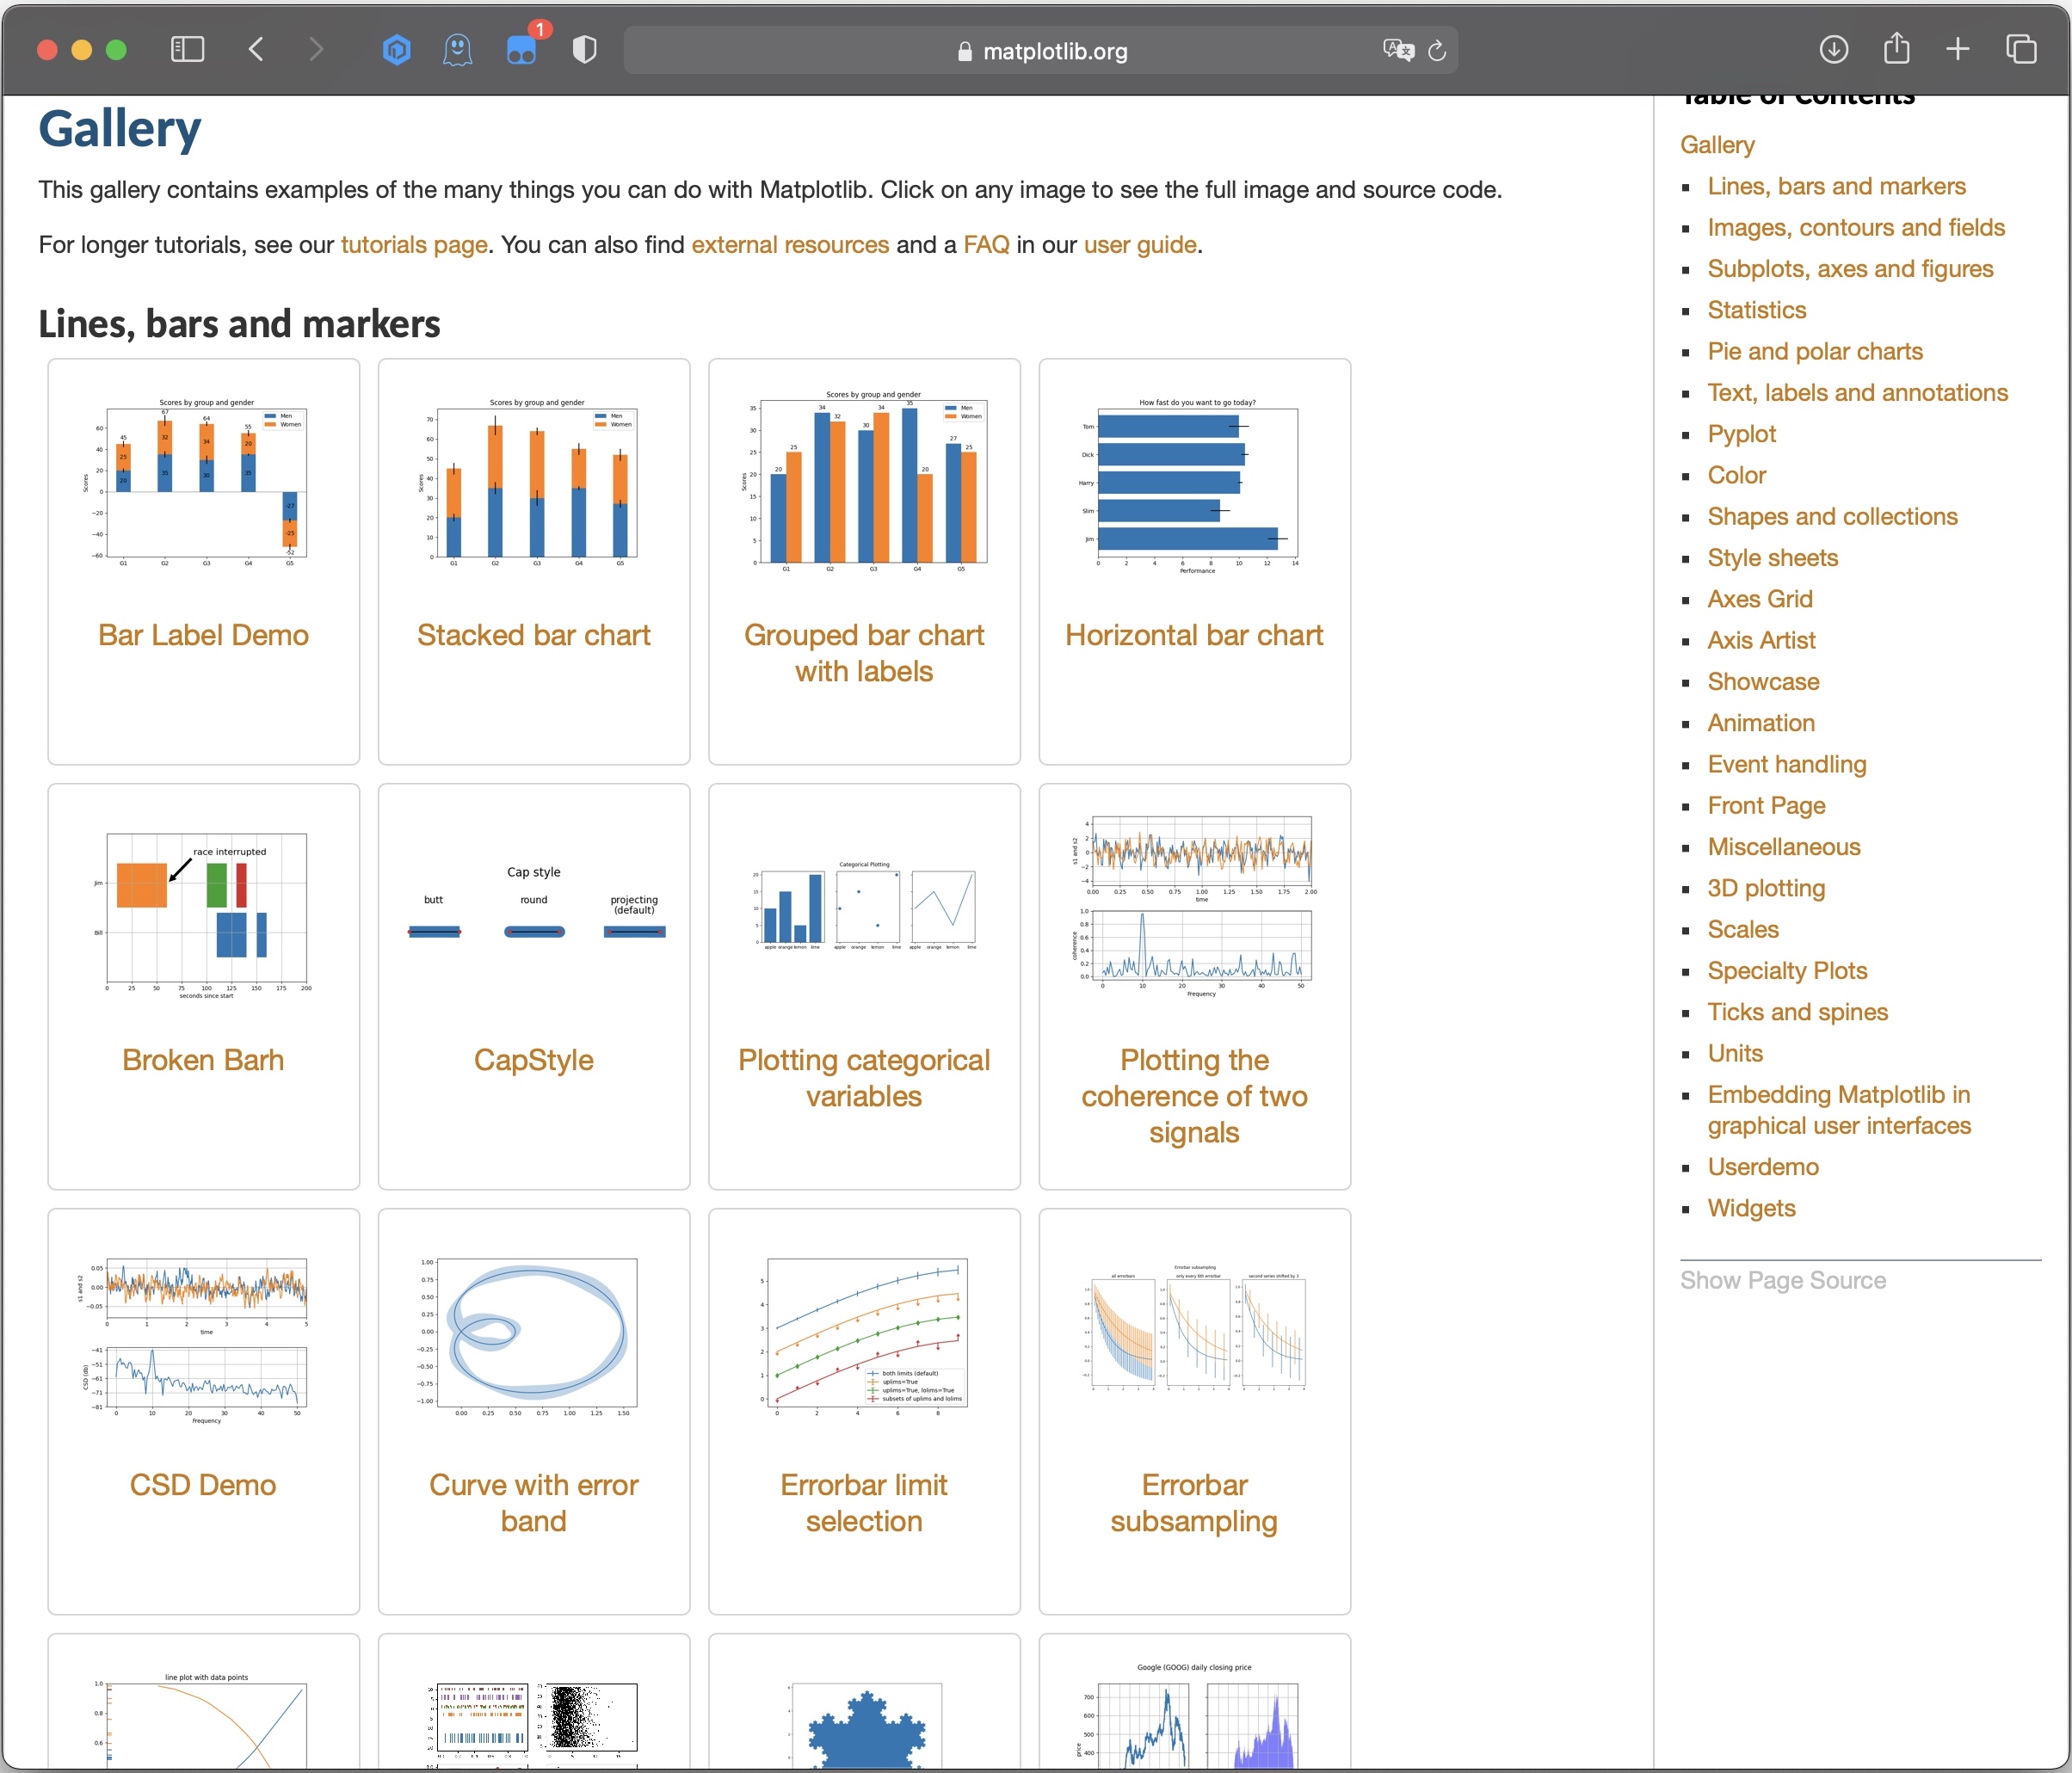Screen dimensions: 2072x1773
Task: Click the CSD Demo title link
Action: click(x=203, y=1485)
